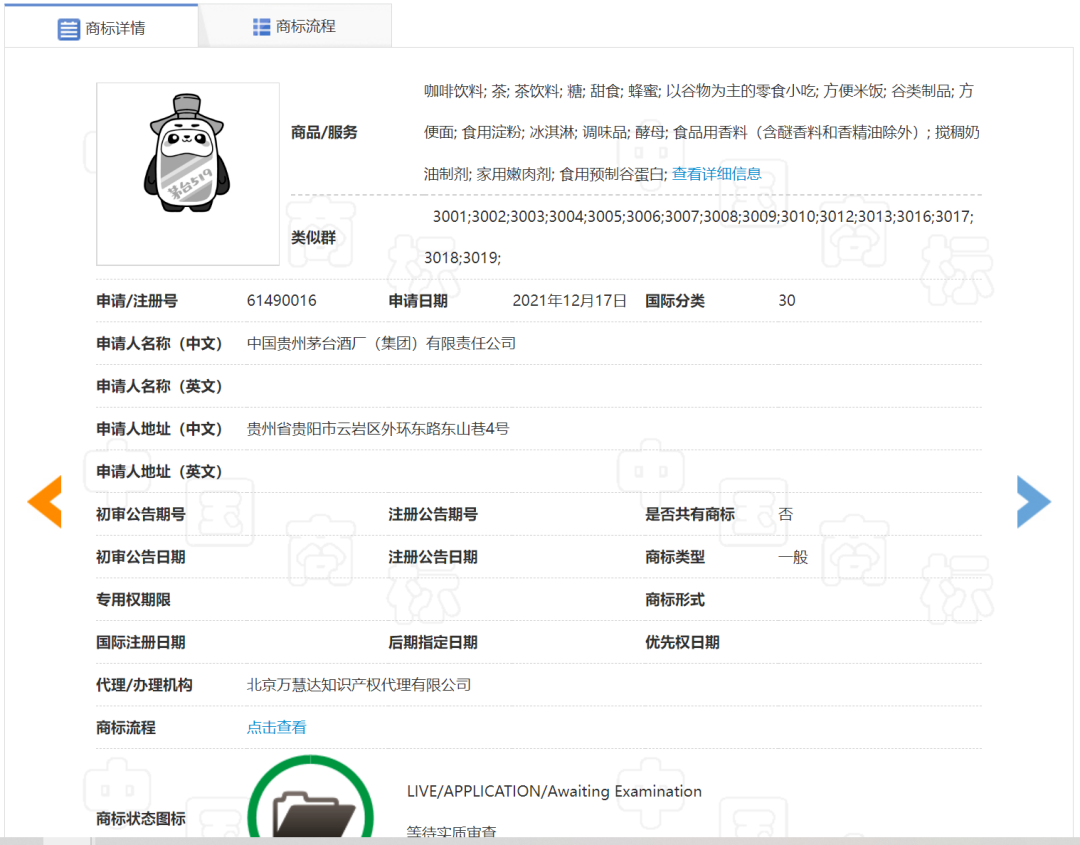Image resolution: width=1080 pixels, height=845 pixels.
Task: Click the grid icon beside 商标流程
Action: pyautogui.click(x=261, y=27)
